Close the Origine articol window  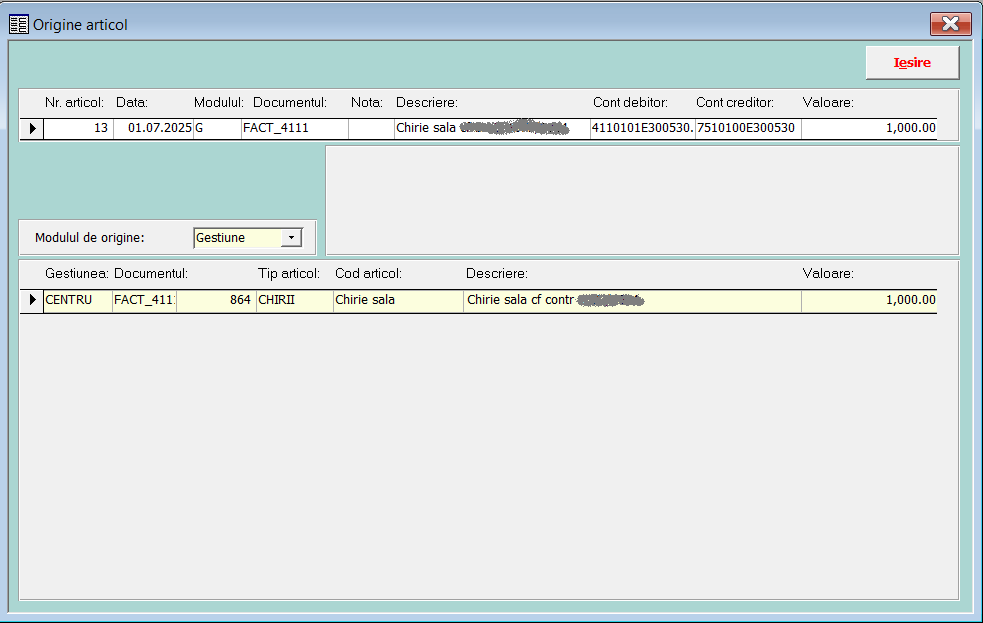pyautogui.click(x=950, y=24)
